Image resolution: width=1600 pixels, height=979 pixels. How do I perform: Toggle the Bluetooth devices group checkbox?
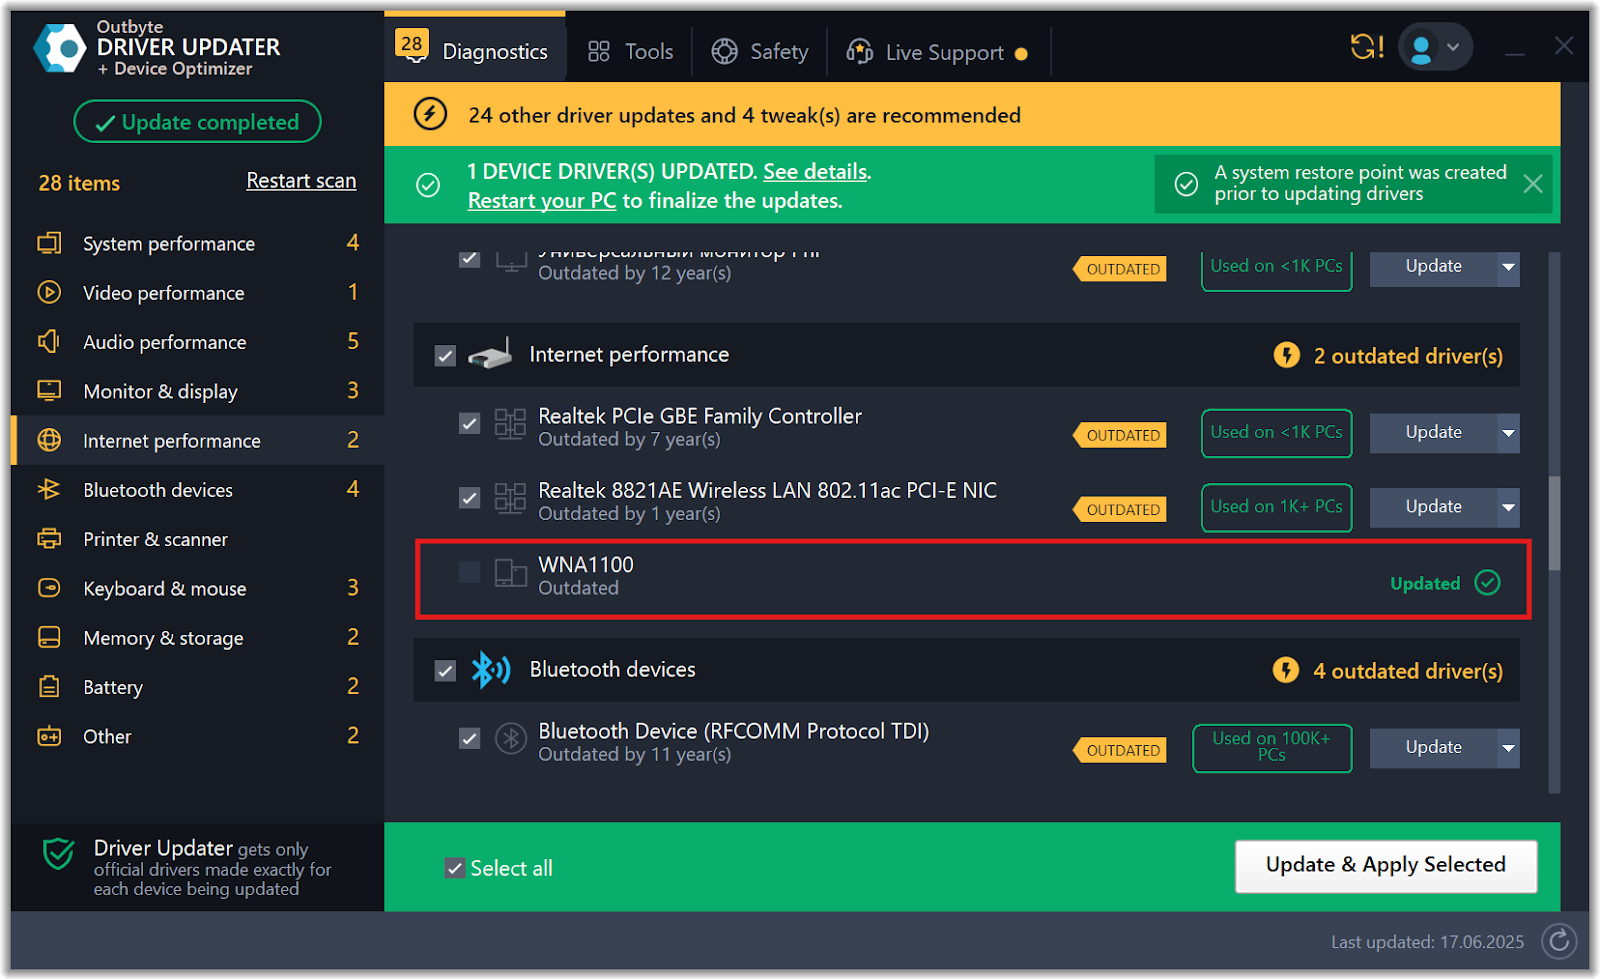445,671
